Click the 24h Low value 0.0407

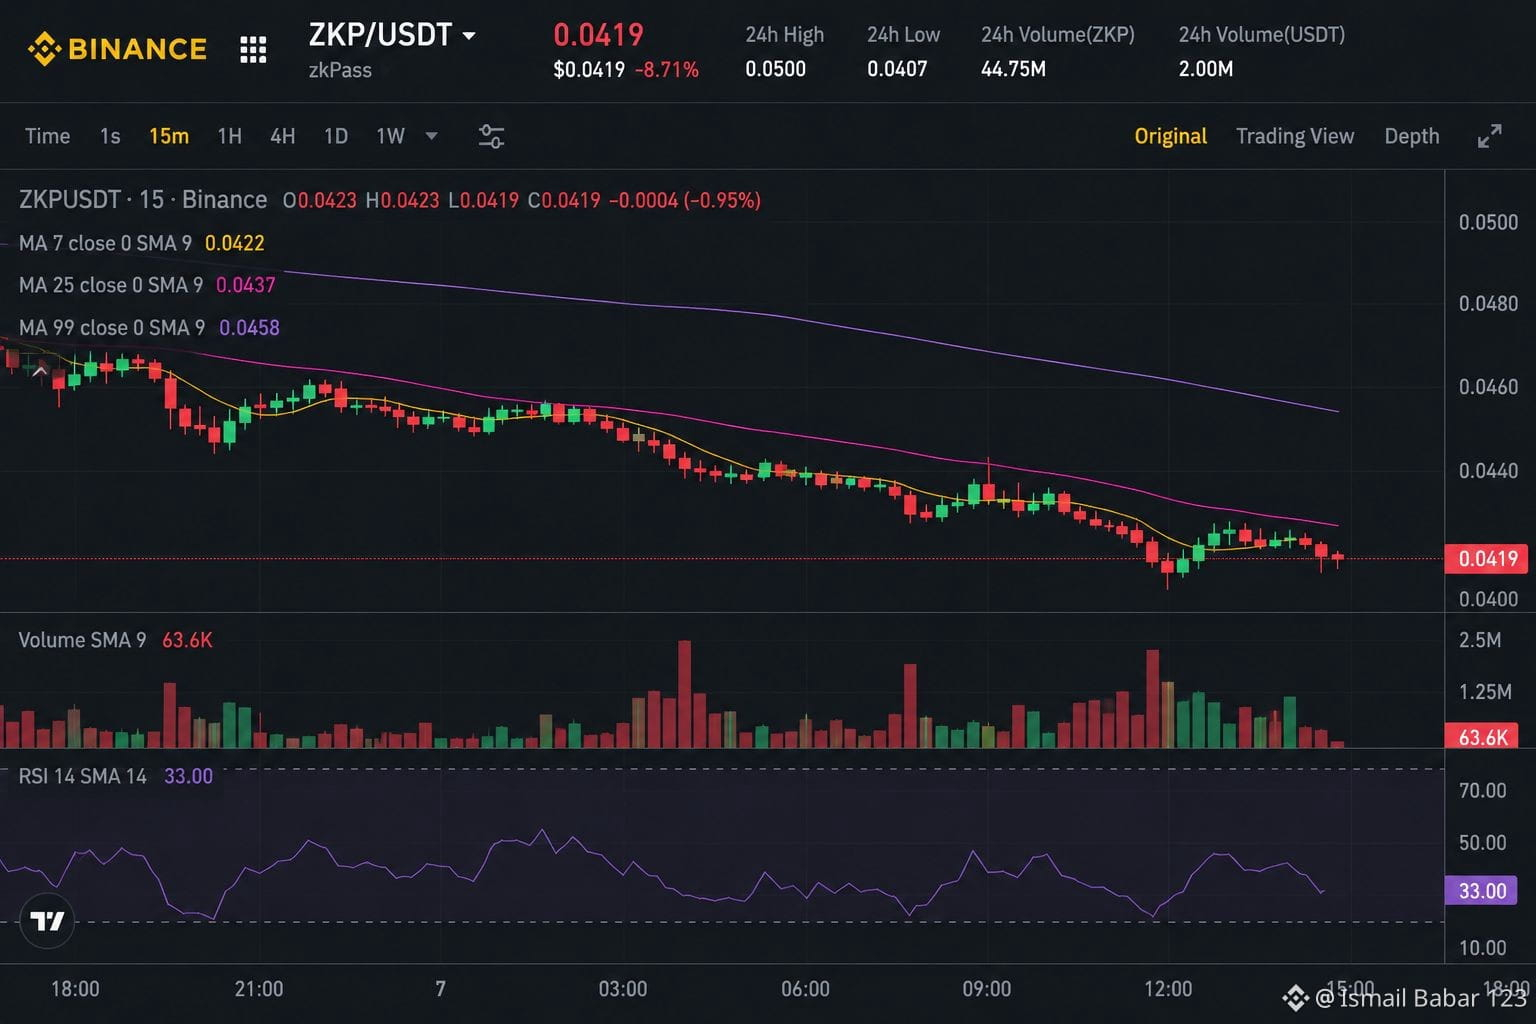[x=897, y=69]
